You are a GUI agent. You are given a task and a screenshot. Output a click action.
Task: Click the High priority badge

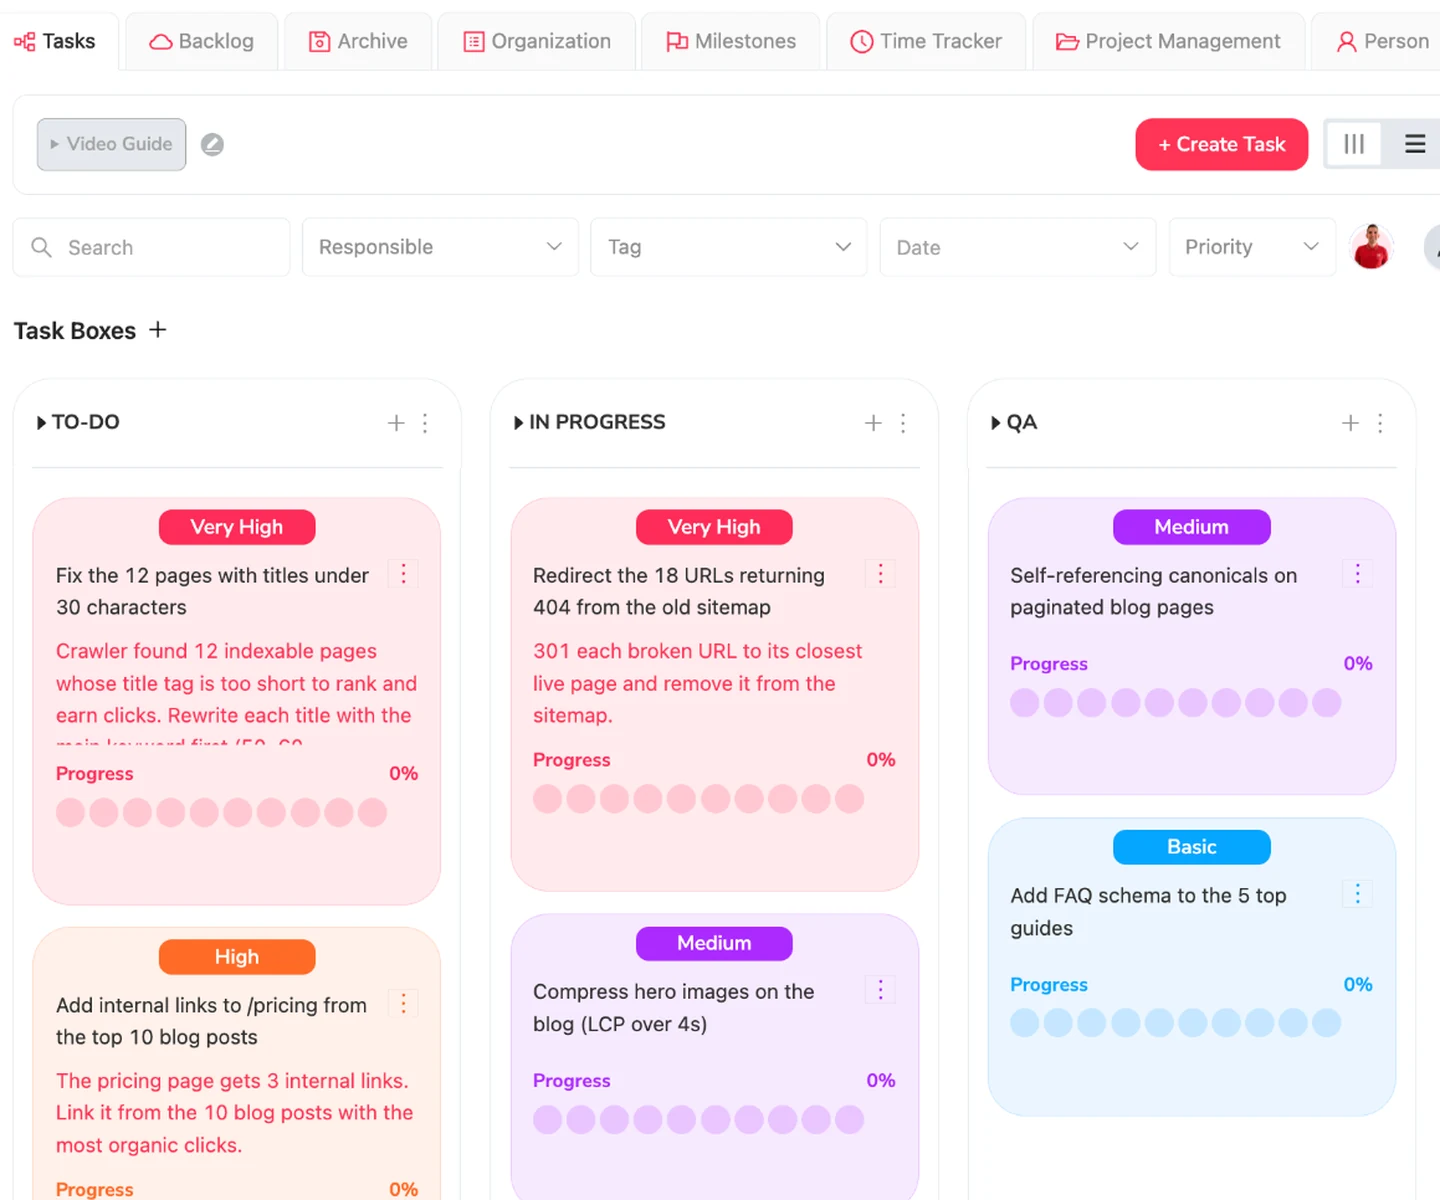(x=237, y=957)
